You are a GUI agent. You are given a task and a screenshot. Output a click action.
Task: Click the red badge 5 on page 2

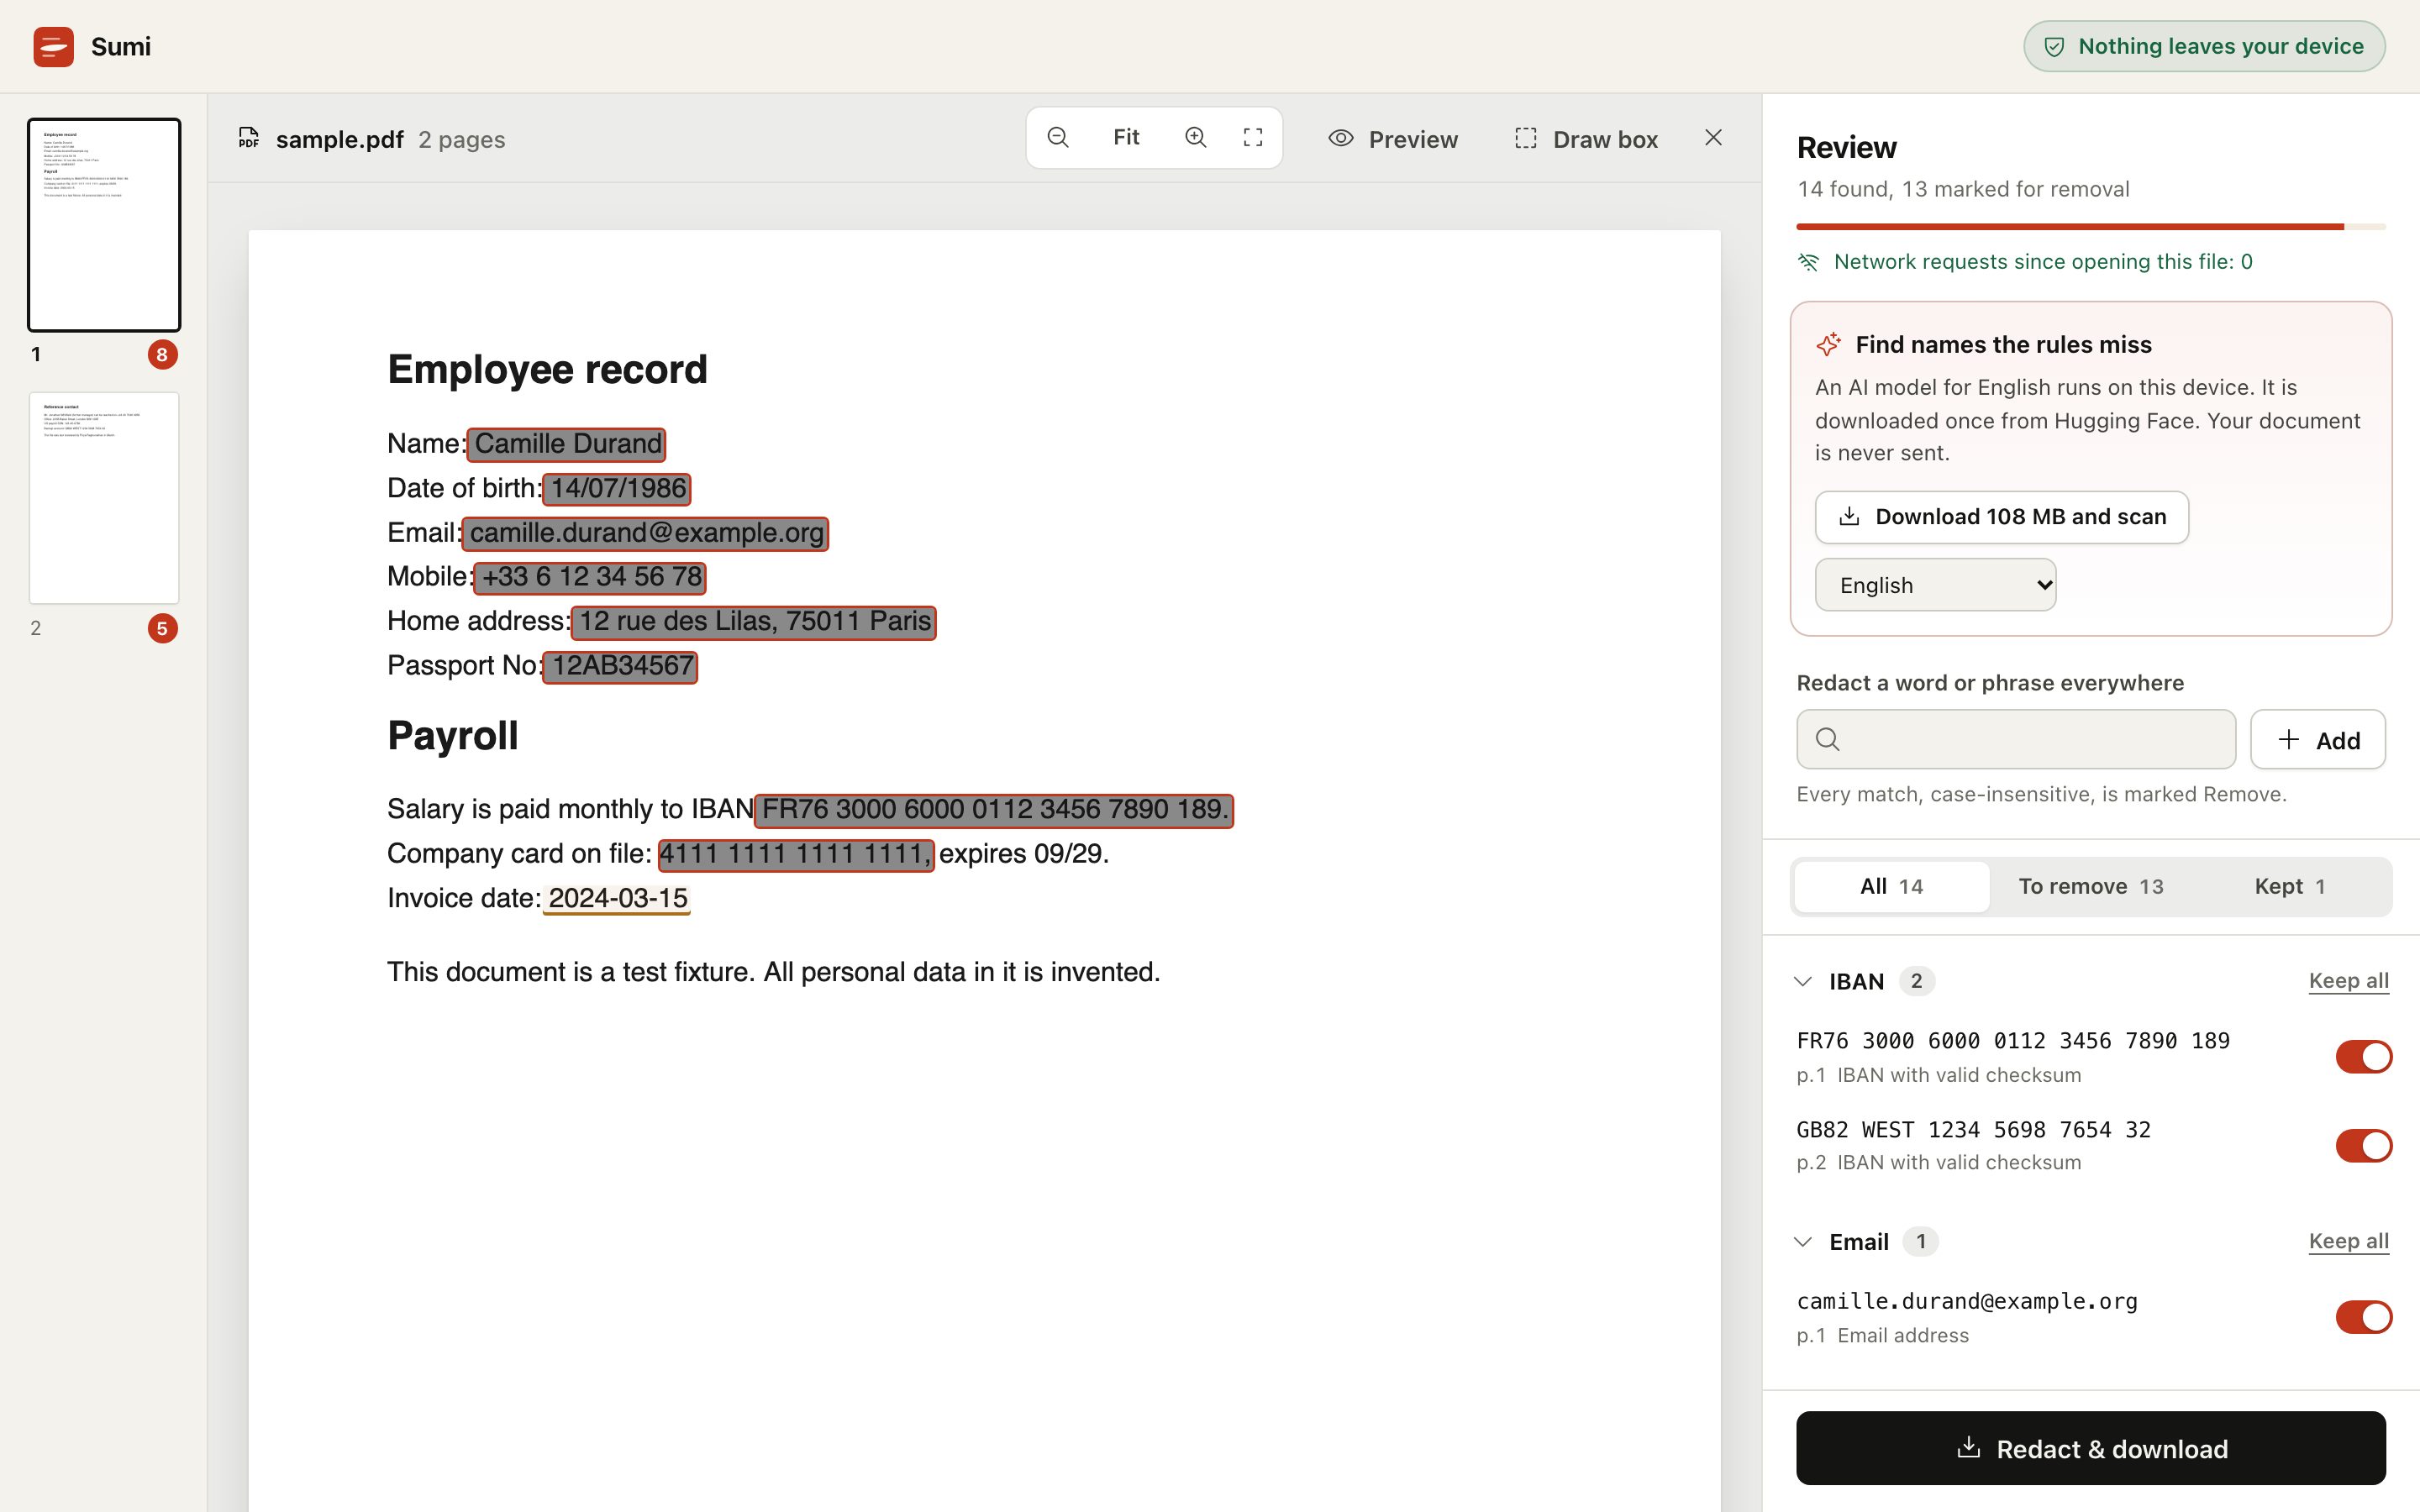162,629
